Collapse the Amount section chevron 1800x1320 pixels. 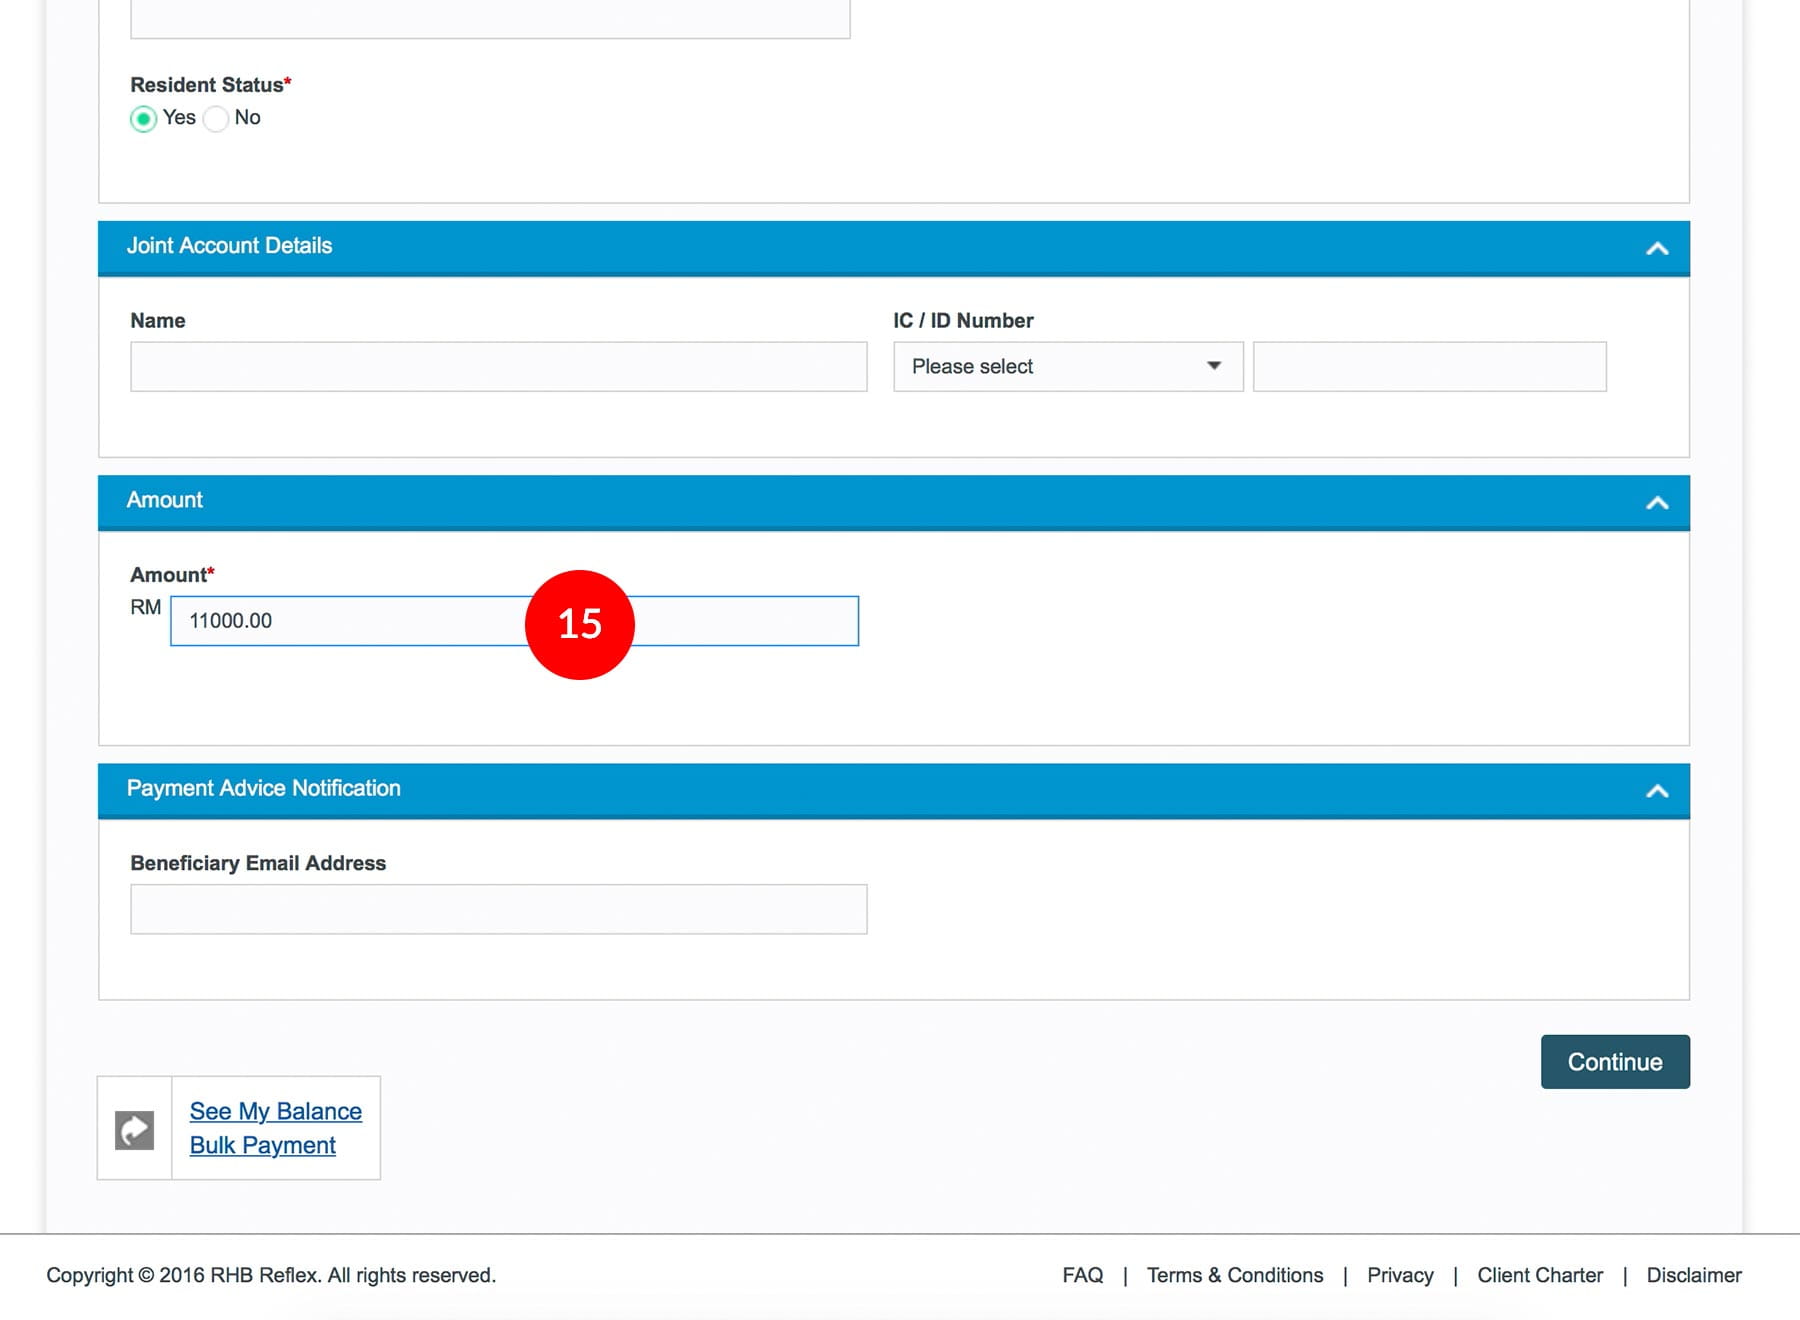[x=1656, y=502]
